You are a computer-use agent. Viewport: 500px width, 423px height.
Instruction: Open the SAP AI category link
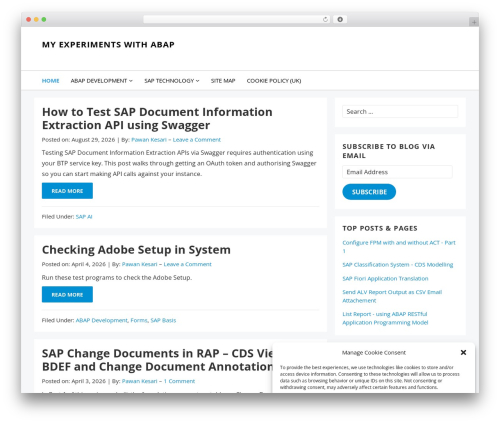pos(84,217)
